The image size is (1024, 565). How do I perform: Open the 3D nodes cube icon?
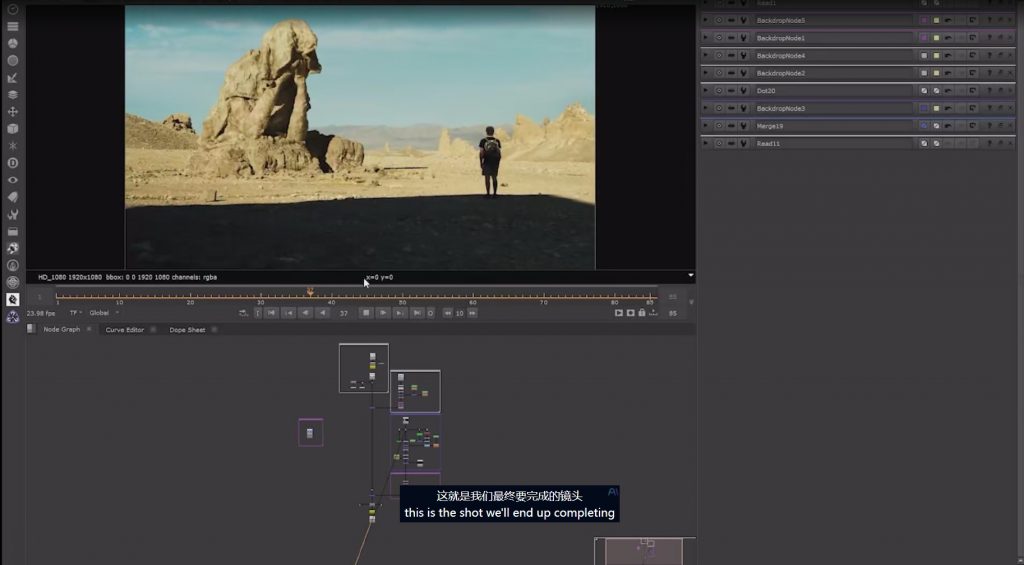point(12,129)
